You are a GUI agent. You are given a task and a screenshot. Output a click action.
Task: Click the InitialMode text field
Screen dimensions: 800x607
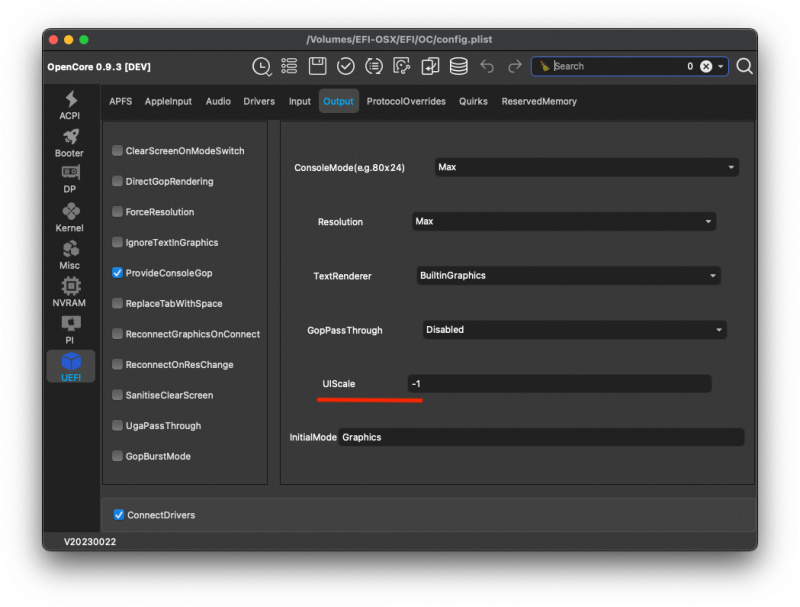(x=540, y=437)
